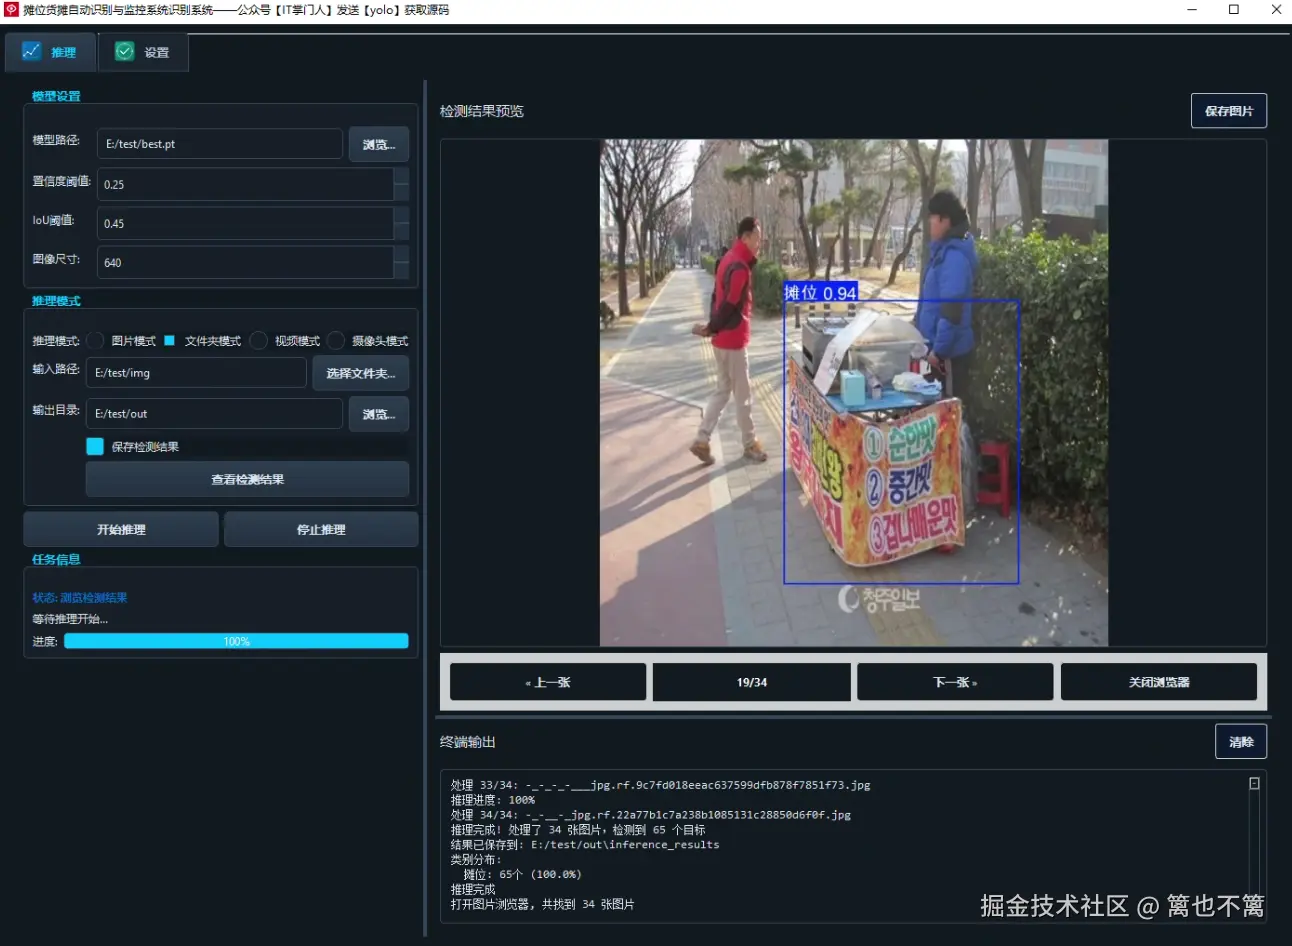Click the chart icon on the 推理 tab
This screenshot has height=946, width=1292.
(x=30, y=52)
